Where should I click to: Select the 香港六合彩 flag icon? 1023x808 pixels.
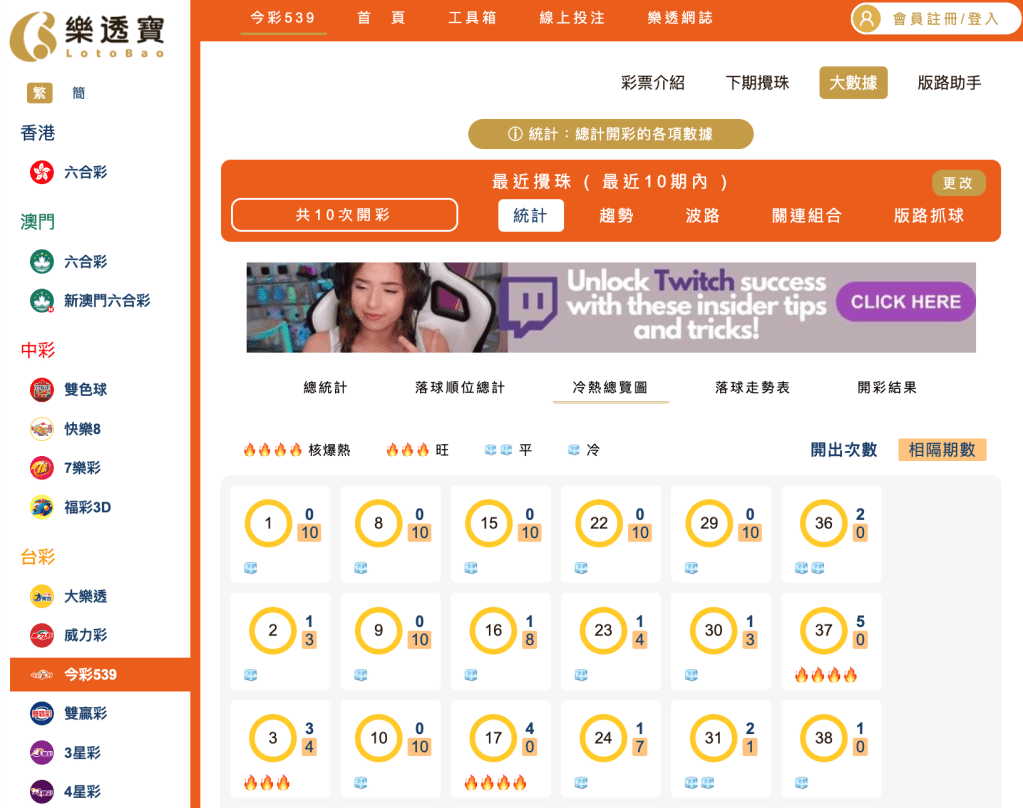tap(40, 172)
